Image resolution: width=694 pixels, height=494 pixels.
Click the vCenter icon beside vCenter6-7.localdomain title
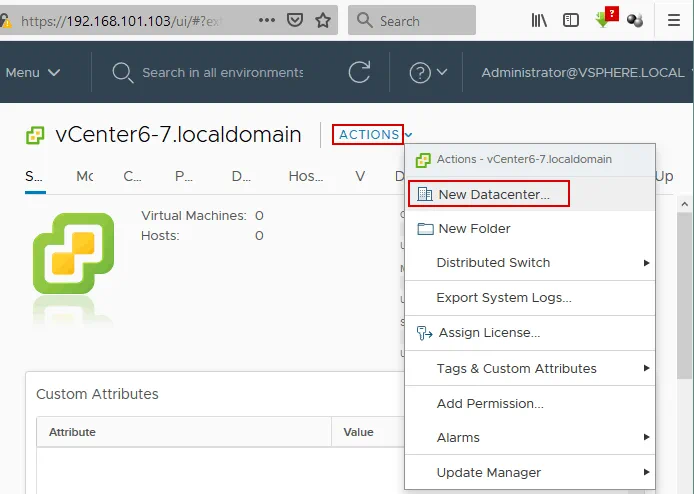[x=35, y=135]
